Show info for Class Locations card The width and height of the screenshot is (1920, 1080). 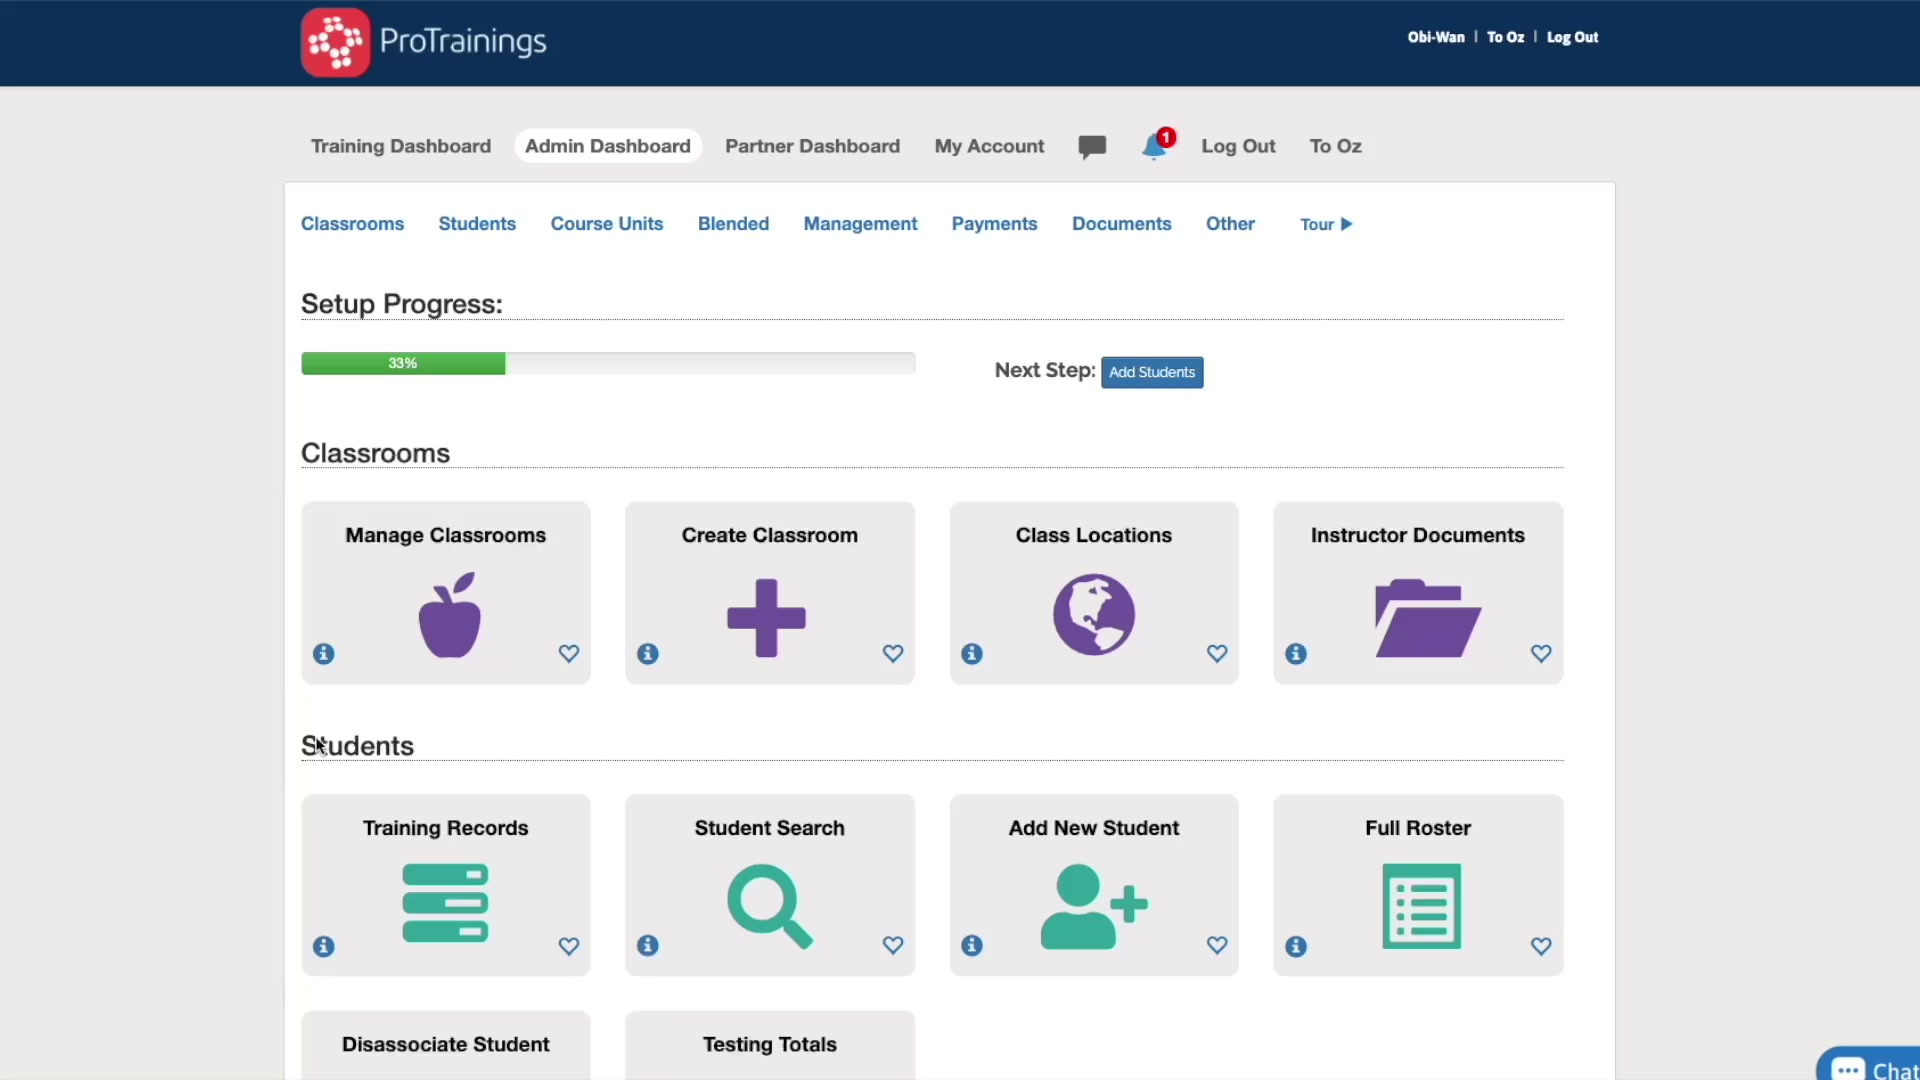[972, 654]
